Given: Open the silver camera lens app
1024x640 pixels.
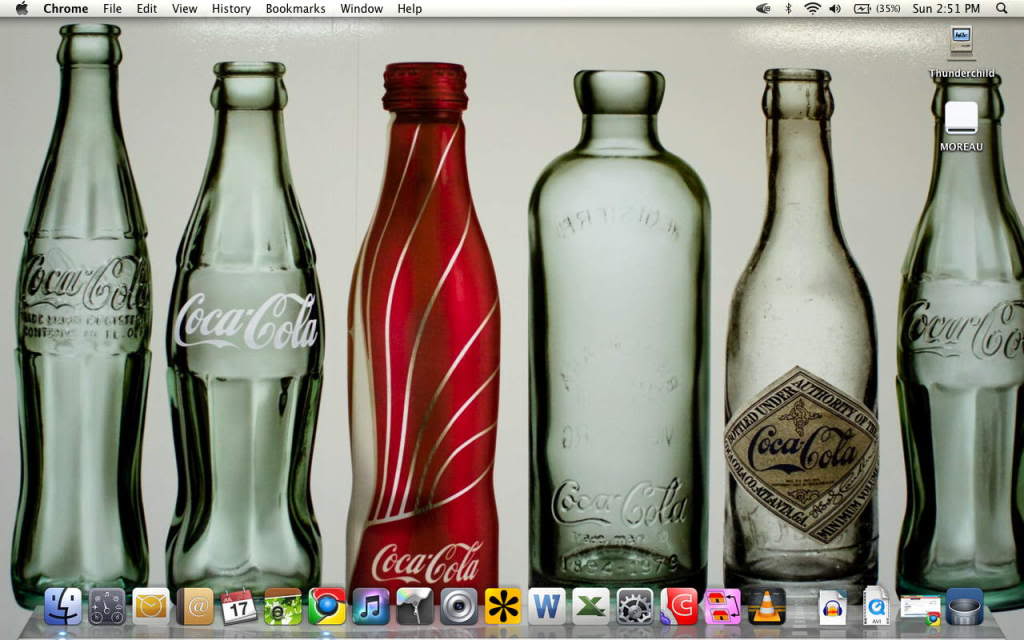Looking at the screenshot, I should 458,607.
